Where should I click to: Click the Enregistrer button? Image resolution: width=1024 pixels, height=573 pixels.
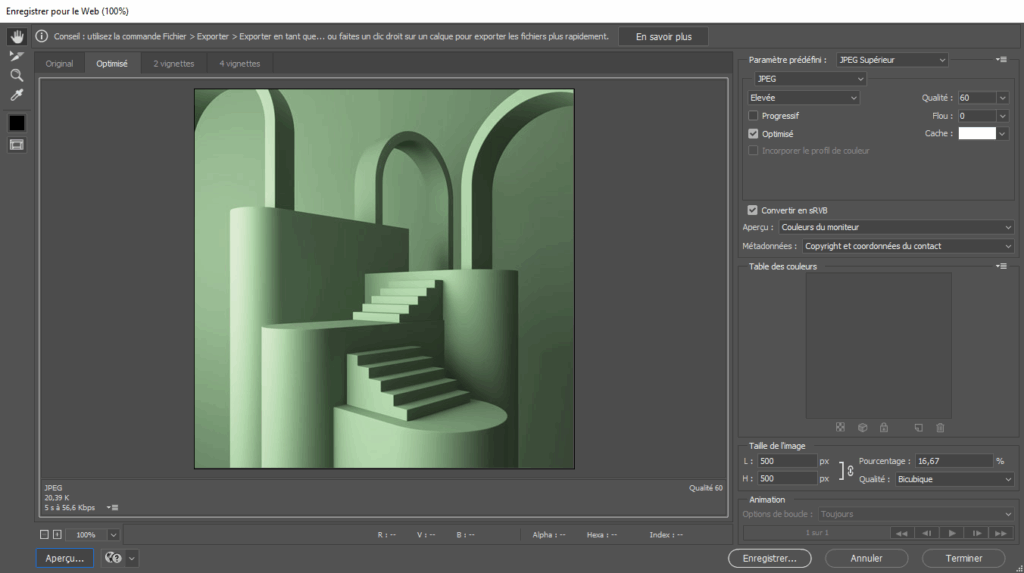769,558
